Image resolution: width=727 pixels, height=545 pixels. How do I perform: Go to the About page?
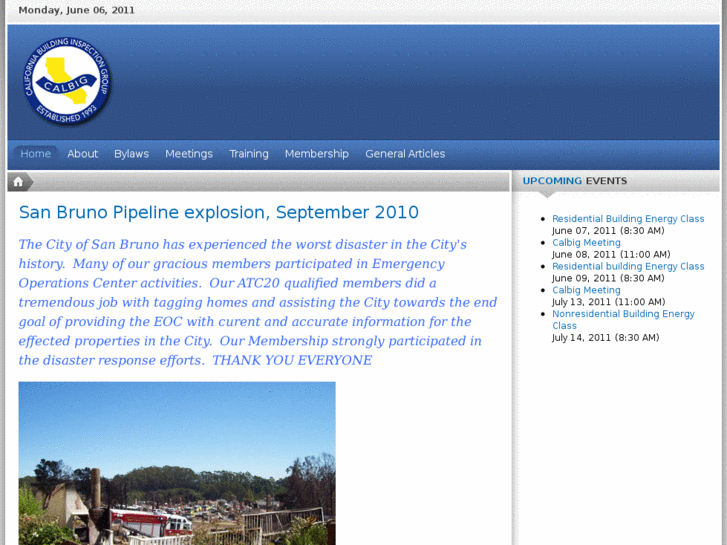click(x=82, y=154)
